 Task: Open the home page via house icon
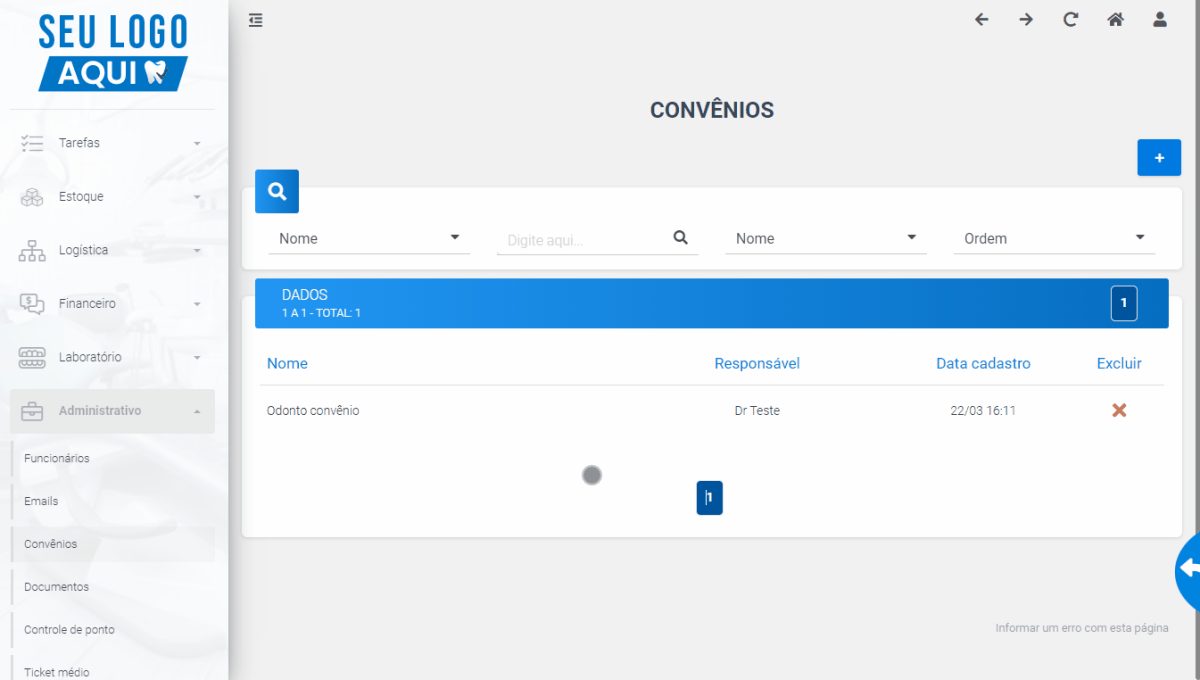click(x=1115, y=19)
